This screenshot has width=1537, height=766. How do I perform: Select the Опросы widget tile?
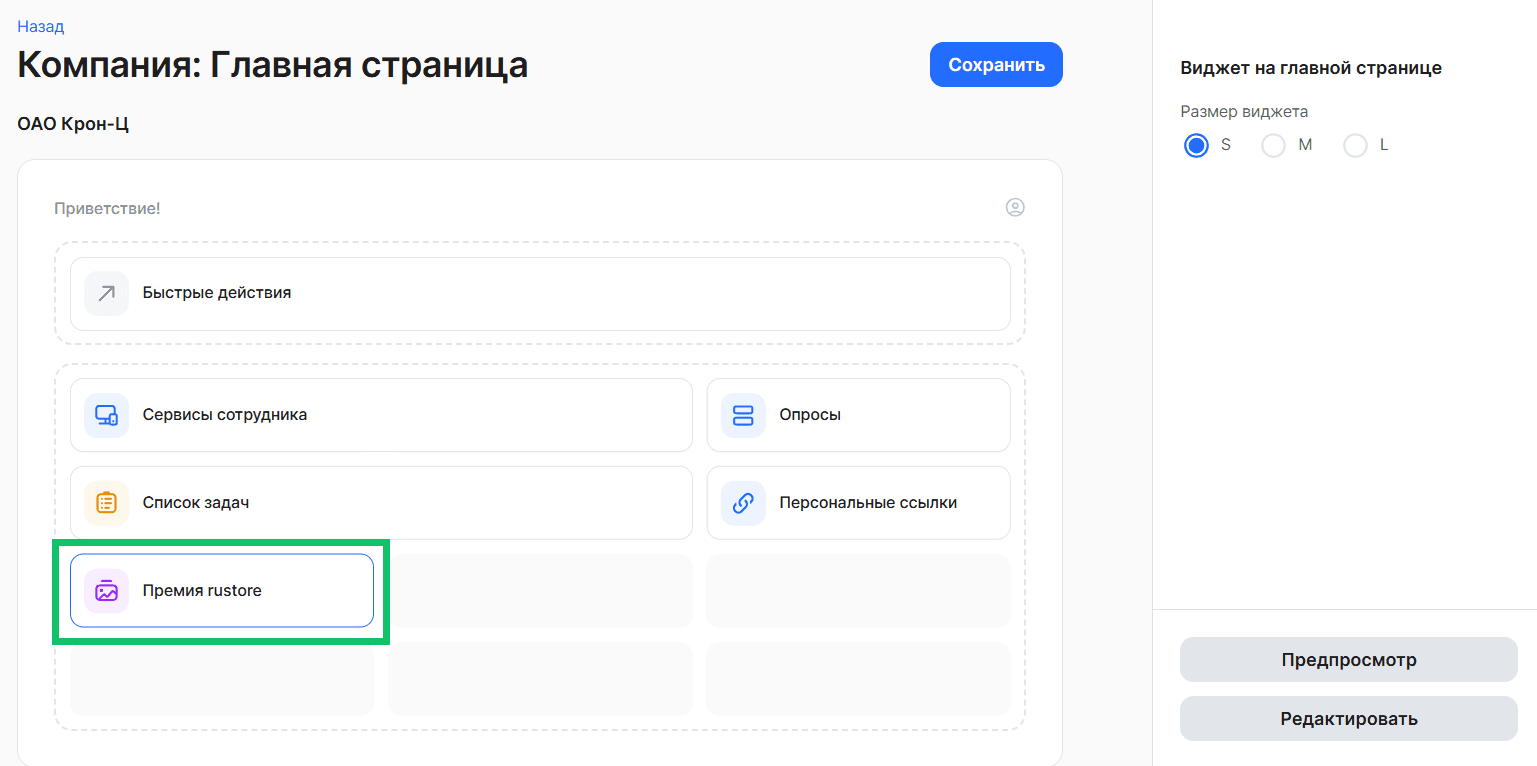858,415
